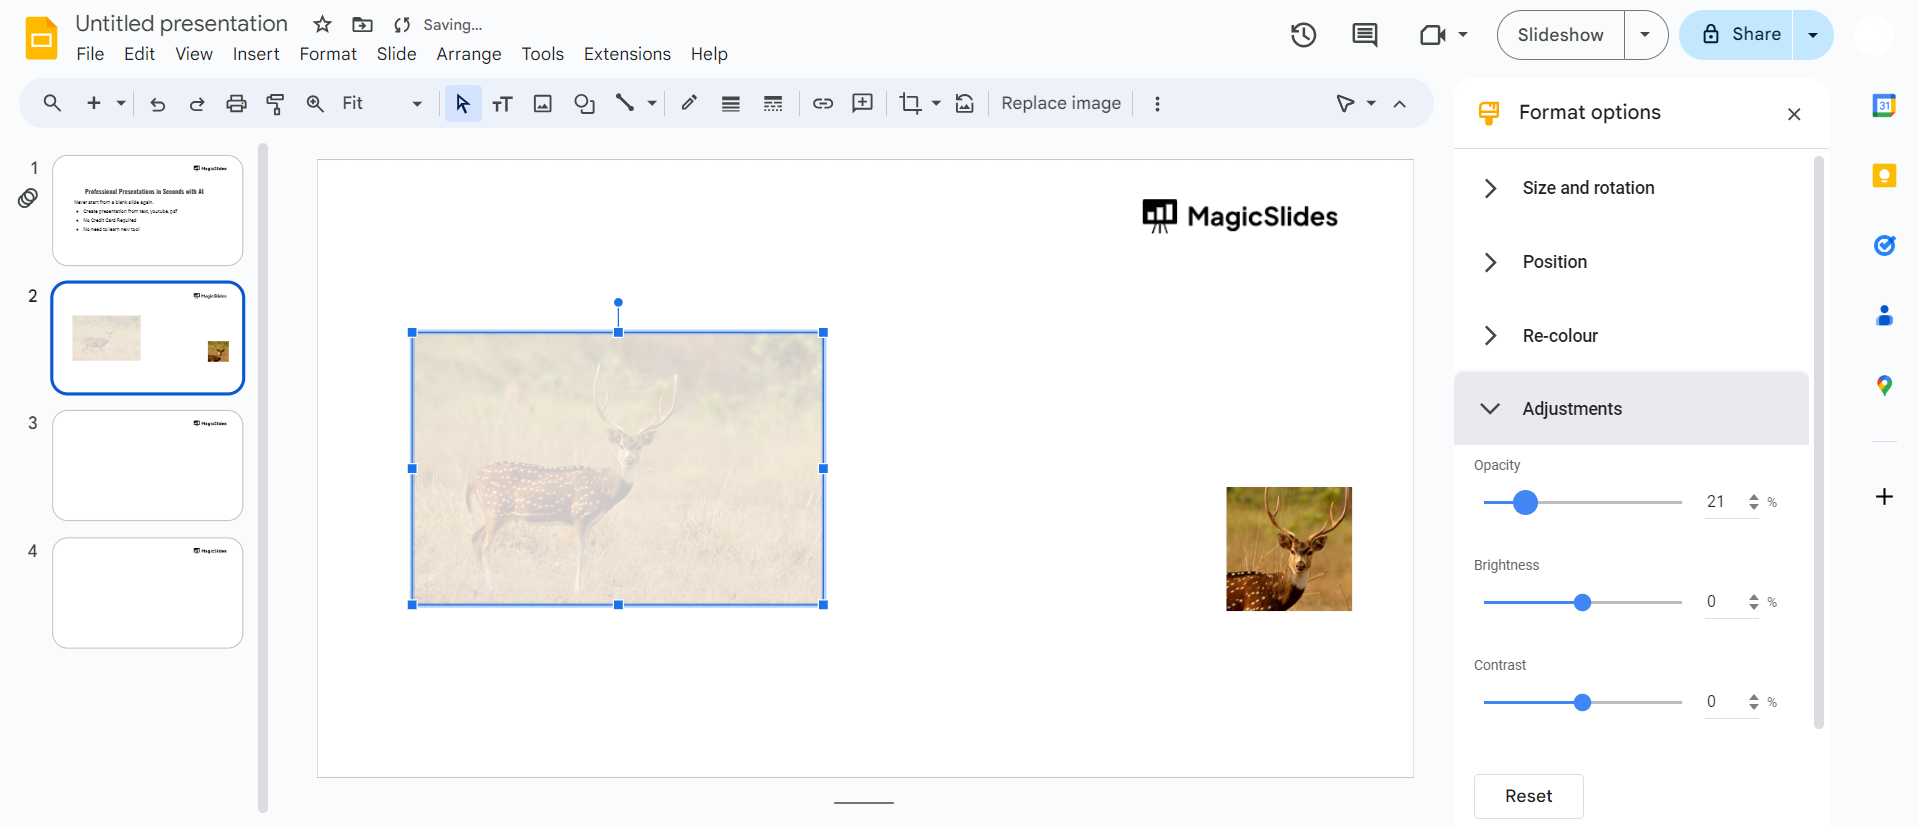Open the Shape tool
This screenshot has width=1918, height=827.
[x=584, y=103]
